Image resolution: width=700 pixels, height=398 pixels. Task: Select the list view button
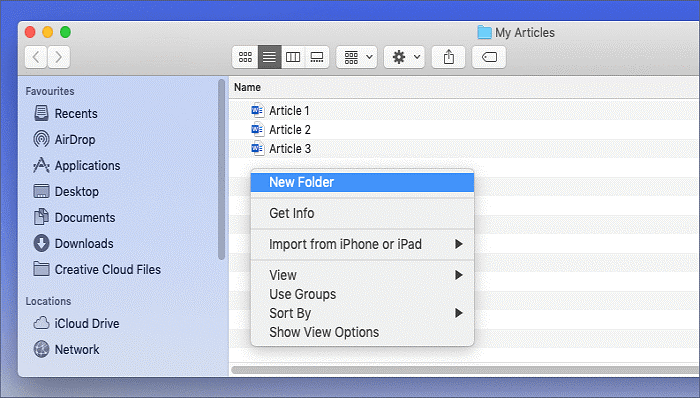270,57
